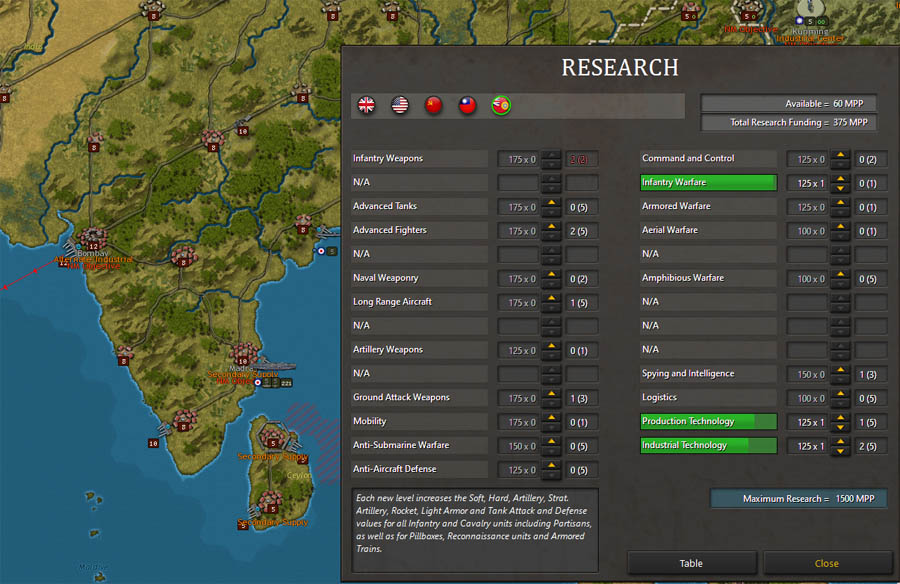
Task: Select the Mobility research label
Action: 419,421
